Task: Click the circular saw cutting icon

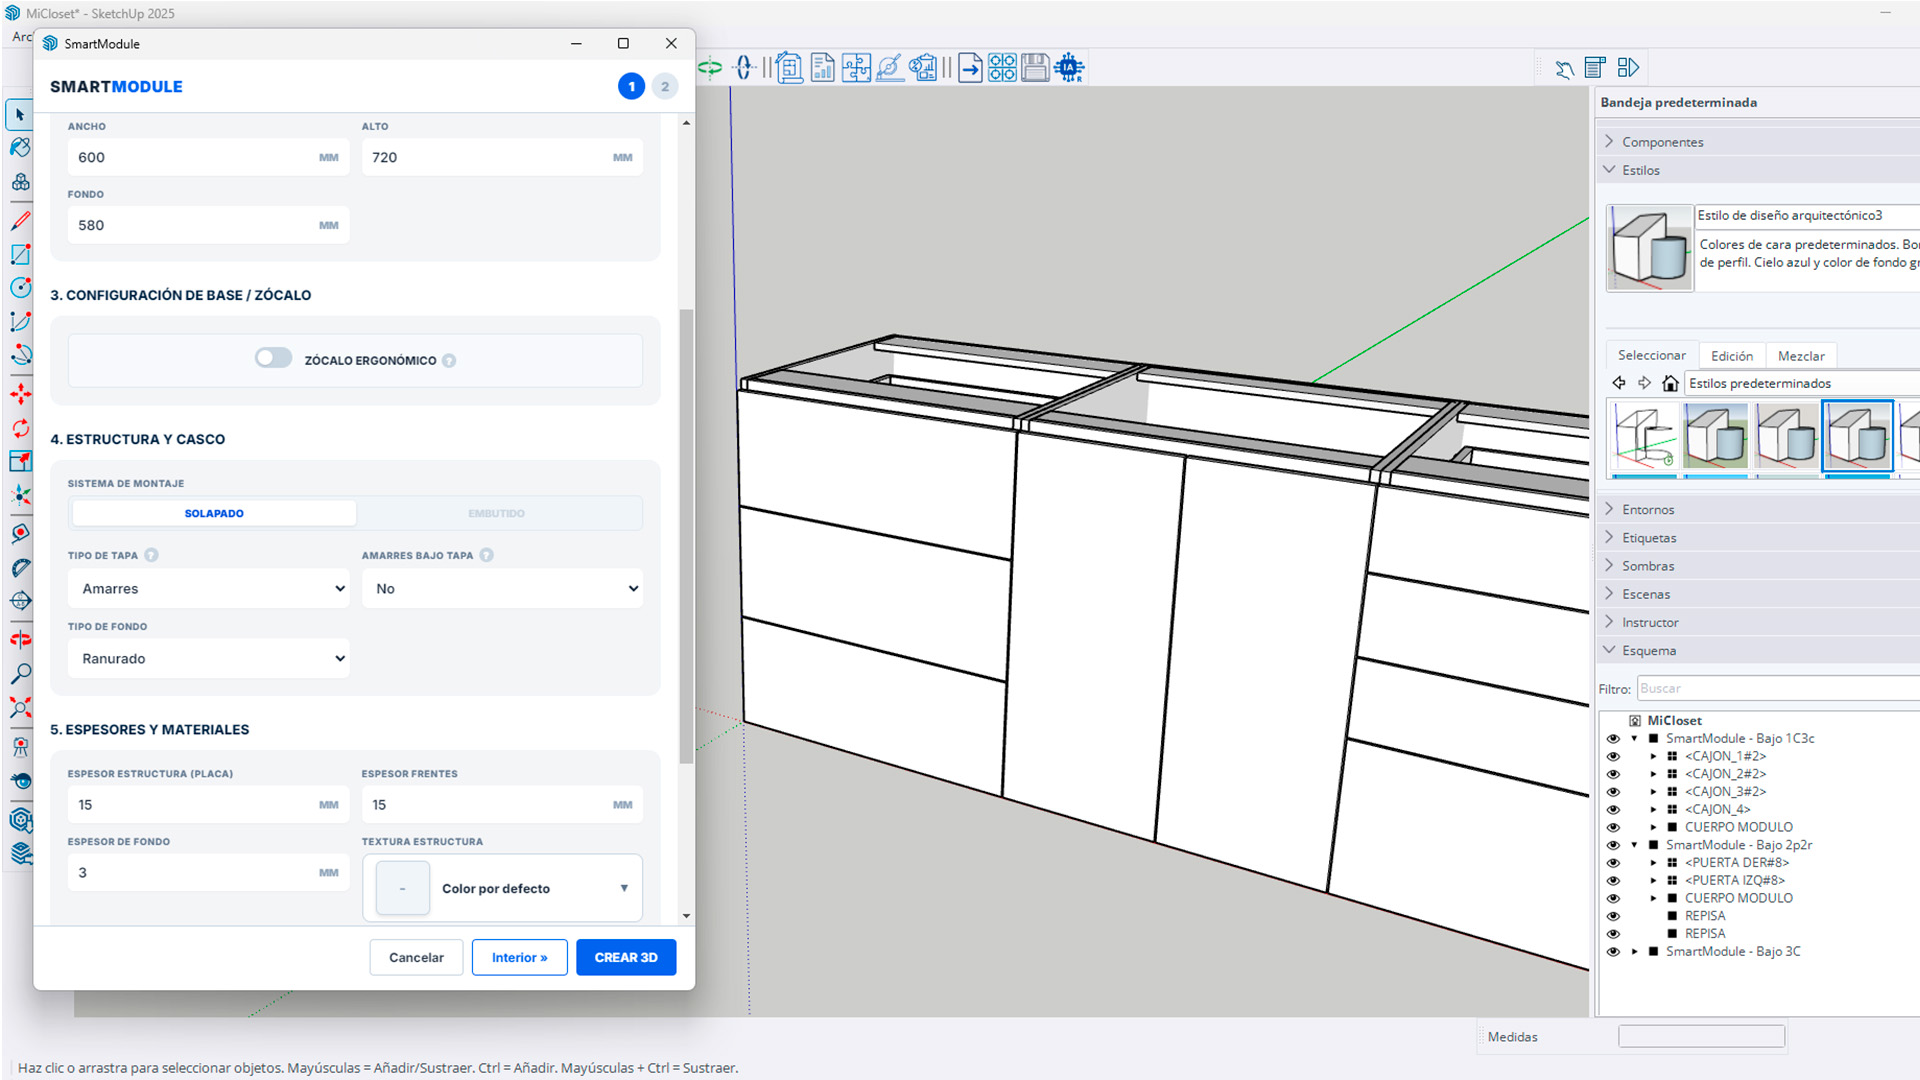Action: point(889,68)
